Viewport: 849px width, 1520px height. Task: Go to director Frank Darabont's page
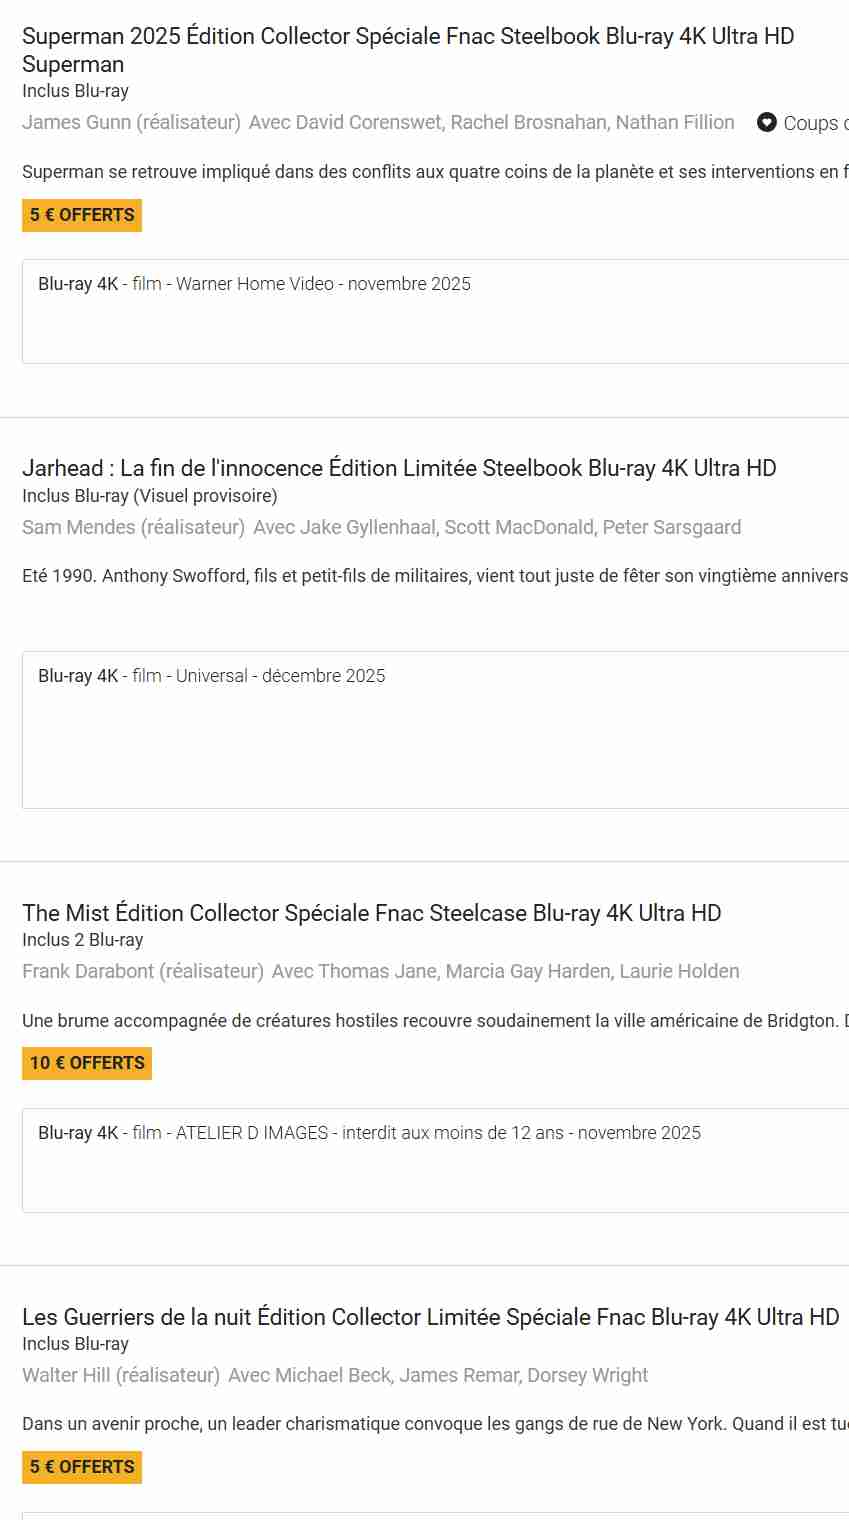[x=143, y=971]
